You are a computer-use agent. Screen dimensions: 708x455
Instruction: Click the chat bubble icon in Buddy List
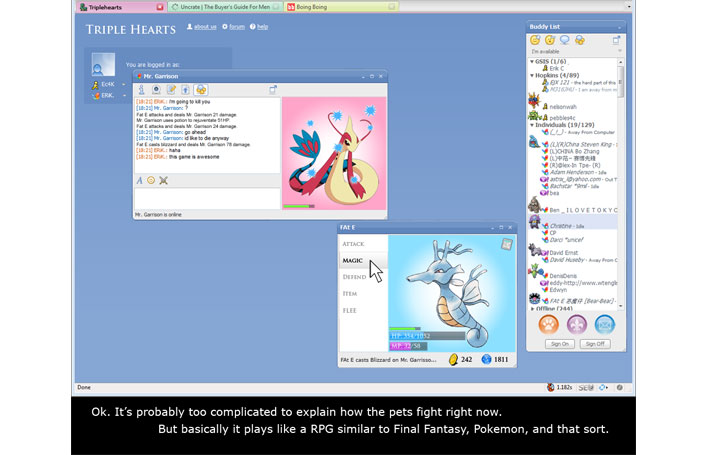(x=565, y=40)
